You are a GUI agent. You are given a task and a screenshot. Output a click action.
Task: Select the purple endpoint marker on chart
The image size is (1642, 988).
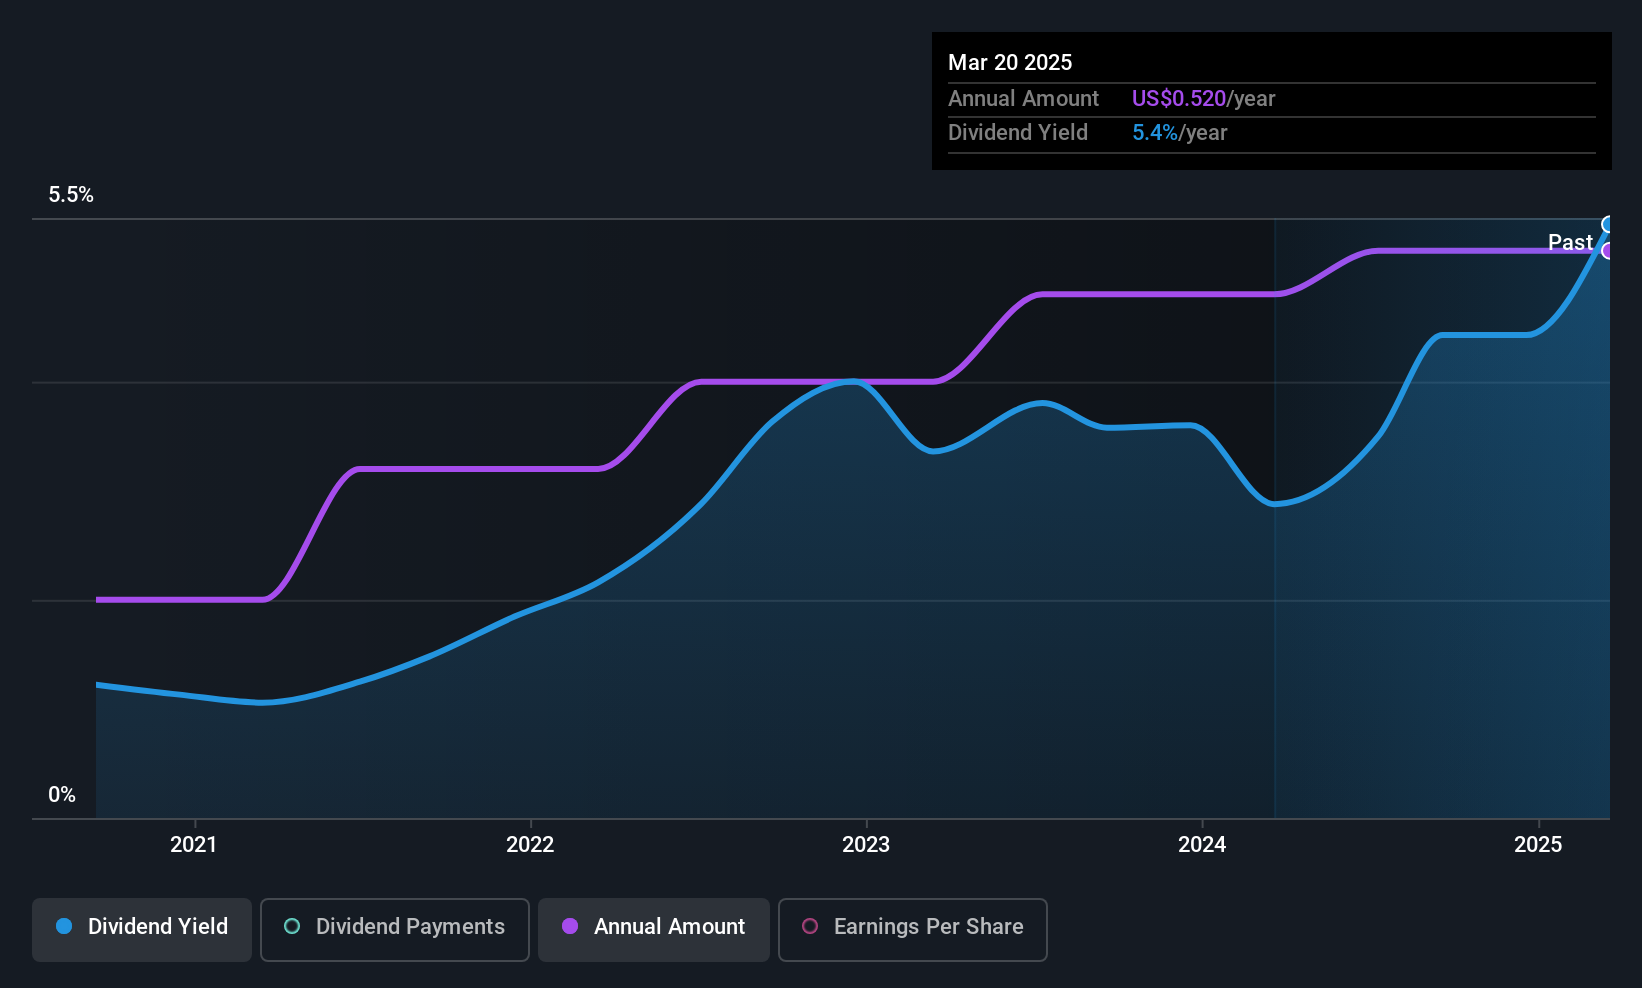pos(1607,251)
